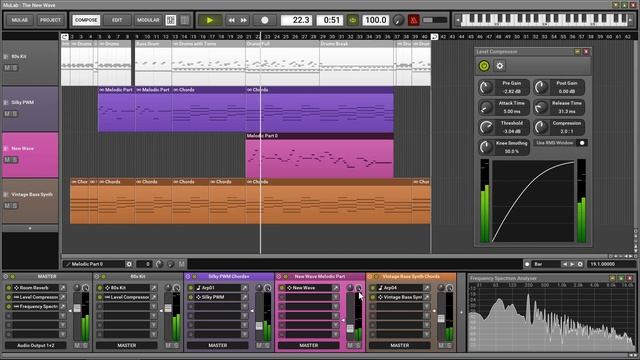Click the loop start marker on the timeline
Screen dimensions: 640x360
pyautogui.click(x=64, y=37)
